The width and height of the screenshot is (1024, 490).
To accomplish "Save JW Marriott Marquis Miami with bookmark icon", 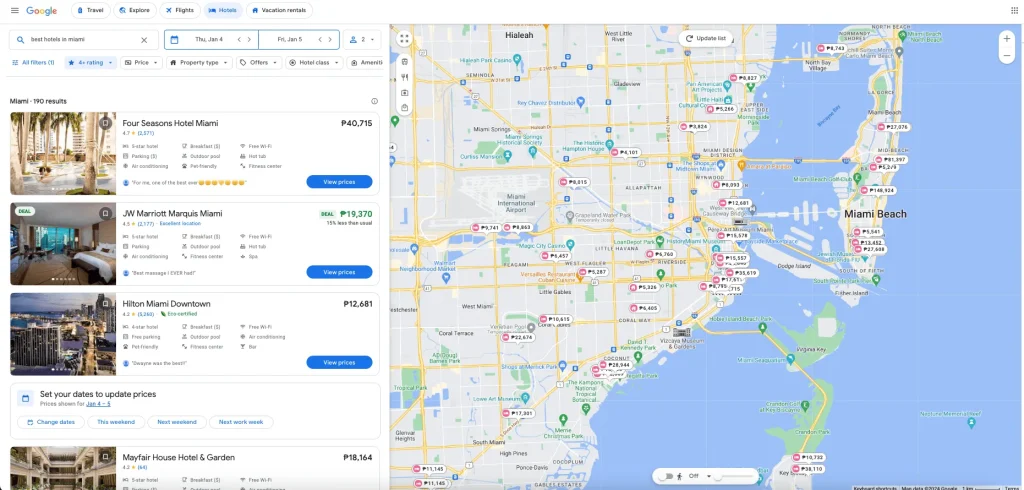I will point(105,213).
